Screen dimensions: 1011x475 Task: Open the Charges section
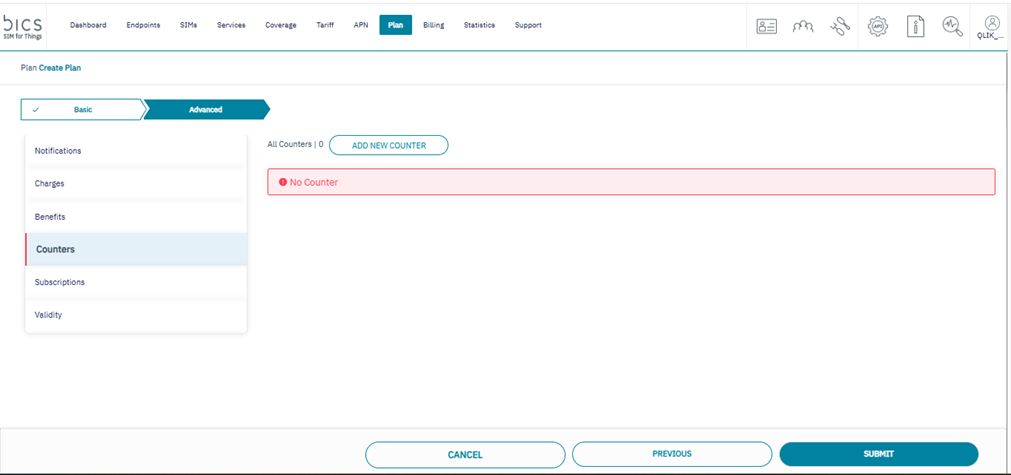tap(50, 184)
